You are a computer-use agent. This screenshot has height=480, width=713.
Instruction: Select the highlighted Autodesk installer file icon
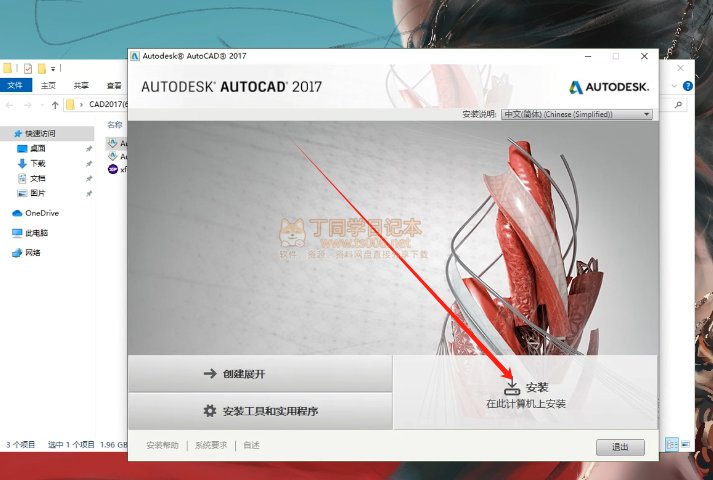tap(113, 144)
